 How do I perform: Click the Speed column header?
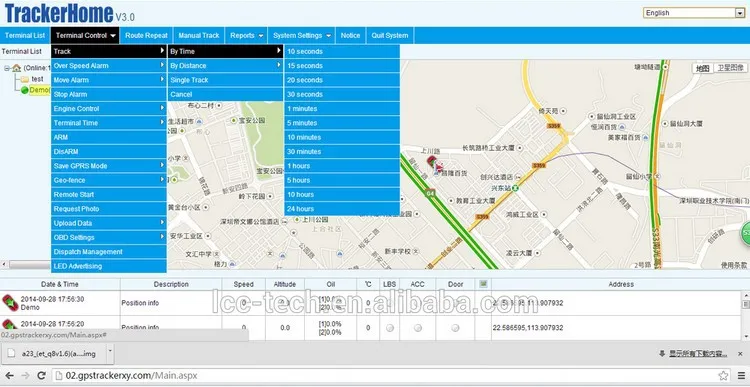[x=243, y=284]
